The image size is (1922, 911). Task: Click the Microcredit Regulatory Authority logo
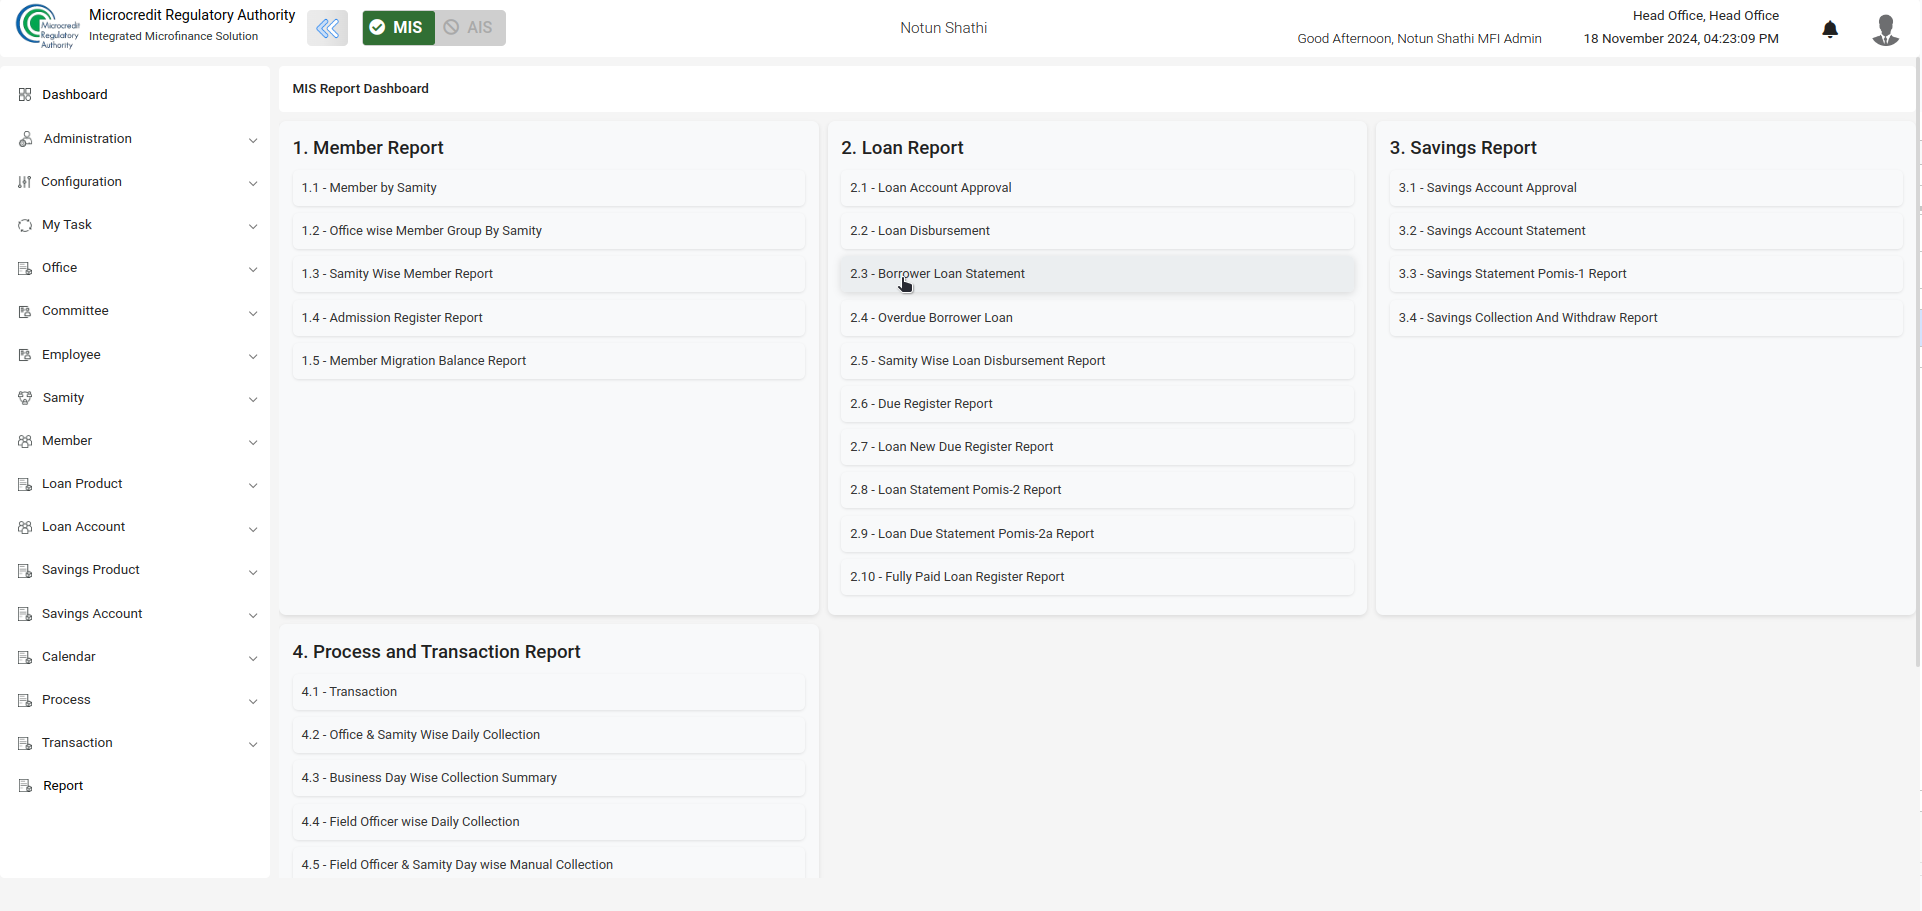[x=48, y=27]
